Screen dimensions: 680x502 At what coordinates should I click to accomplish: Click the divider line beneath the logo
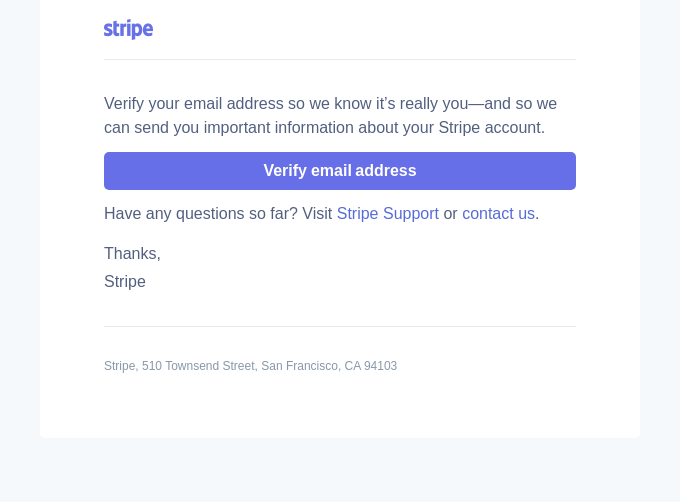tap(340, 59)
